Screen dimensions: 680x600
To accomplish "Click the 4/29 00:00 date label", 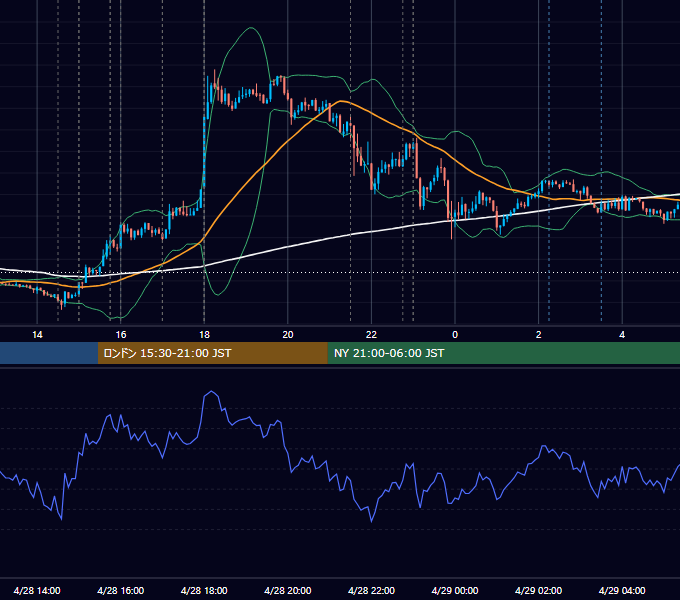I will [455, 590].
